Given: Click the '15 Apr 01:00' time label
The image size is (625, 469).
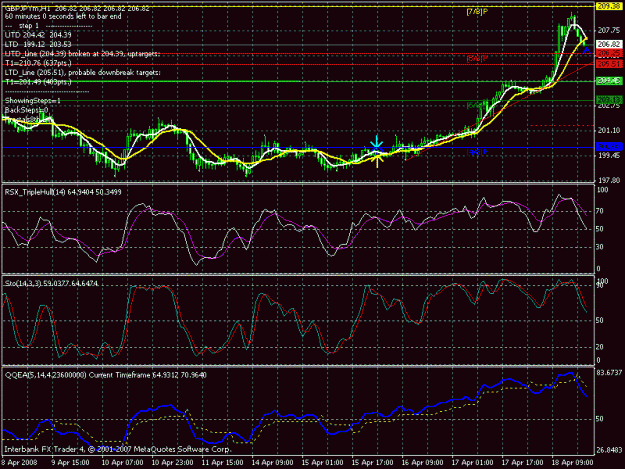Looking at the screenshot, I should click(322, 463).
